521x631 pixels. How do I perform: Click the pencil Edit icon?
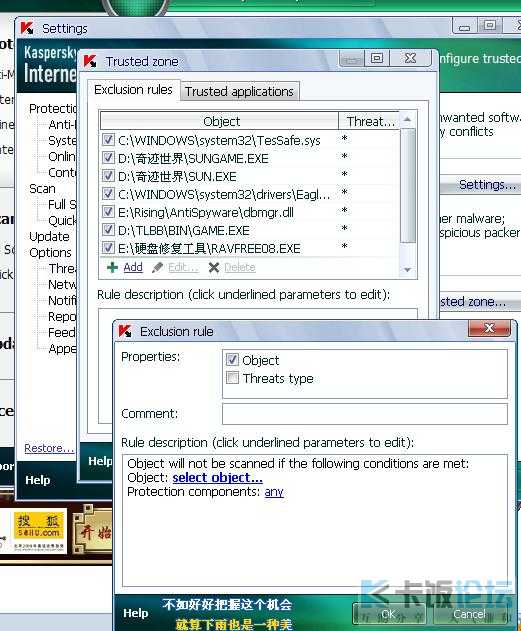pyautogui.click(x=157, y=268)
